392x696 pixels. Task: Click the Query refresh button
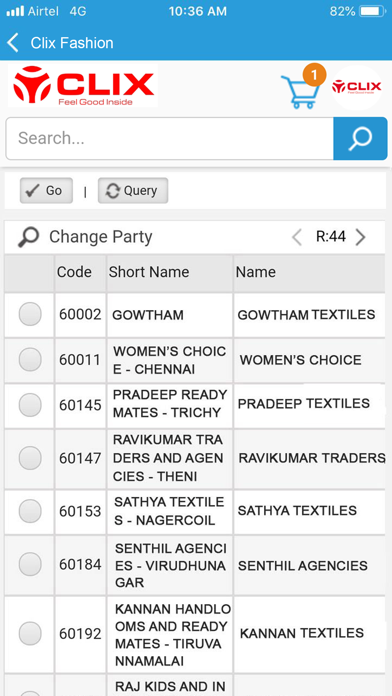pos(133,191)
